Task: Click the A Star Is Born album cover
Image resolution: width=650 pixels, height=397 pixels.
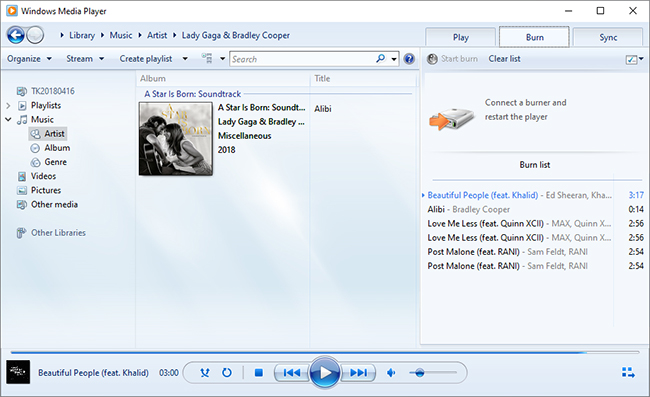Action: [x=176, y=139]
